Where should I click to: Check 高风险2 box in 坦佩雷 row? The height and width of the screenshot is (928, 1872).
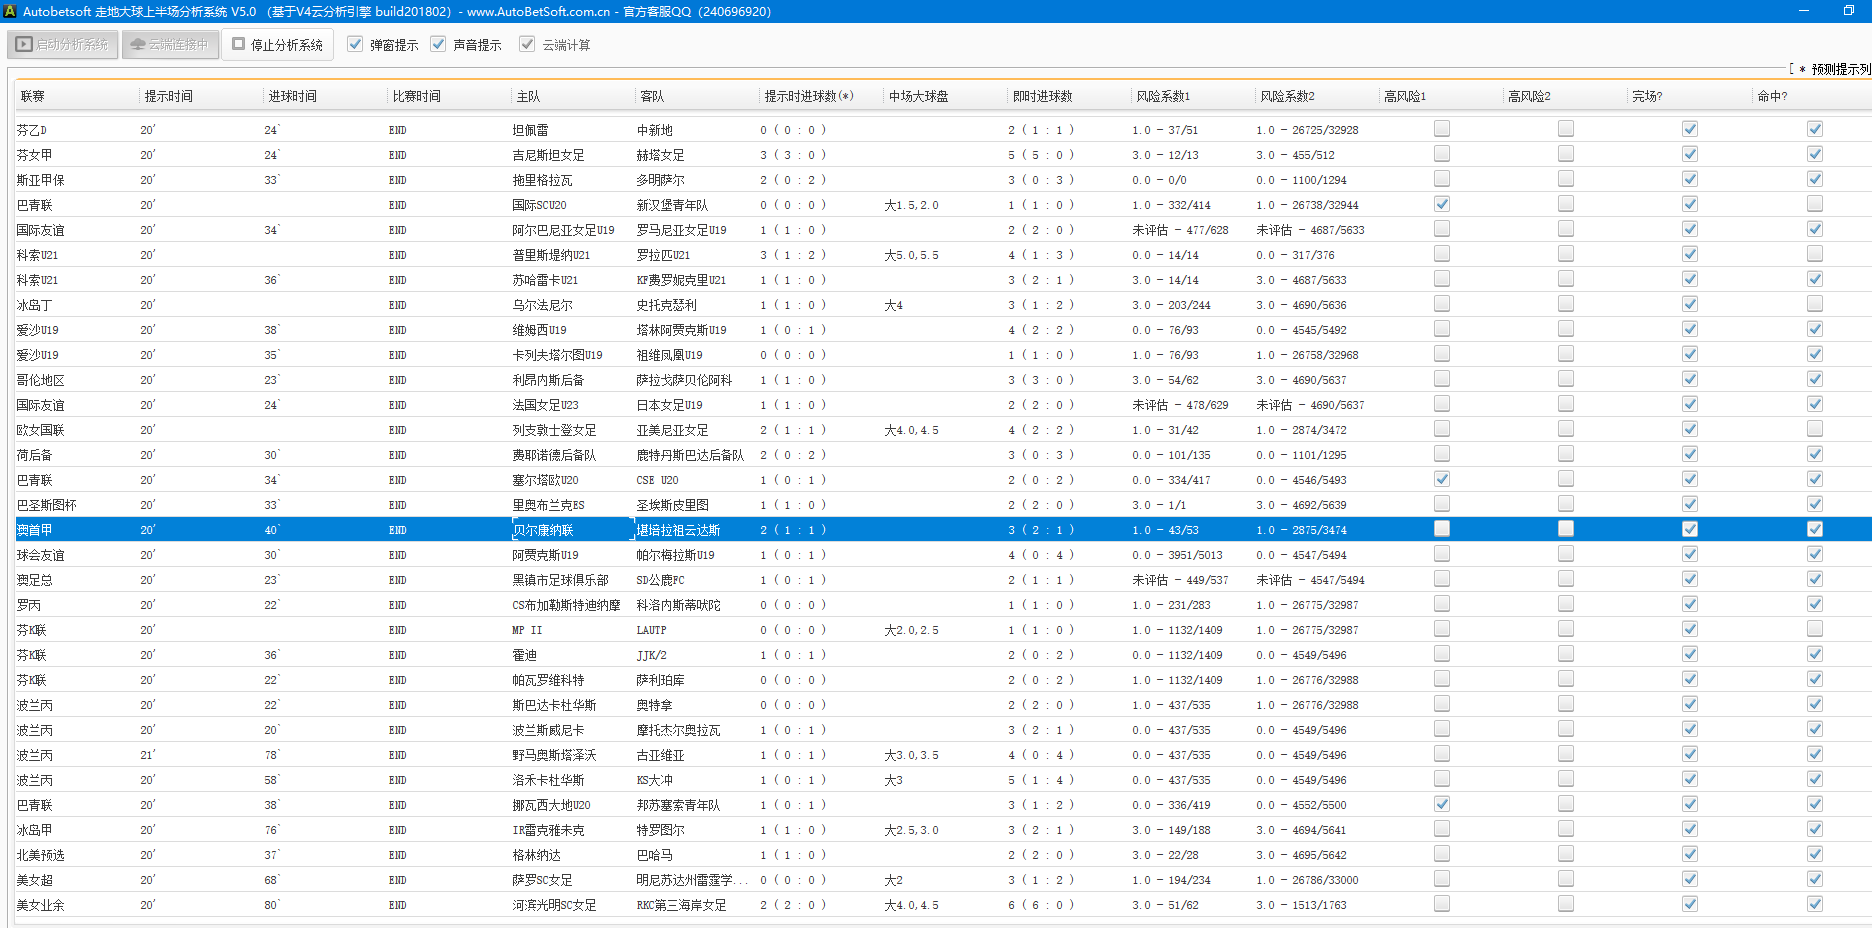click(1566, 129)
